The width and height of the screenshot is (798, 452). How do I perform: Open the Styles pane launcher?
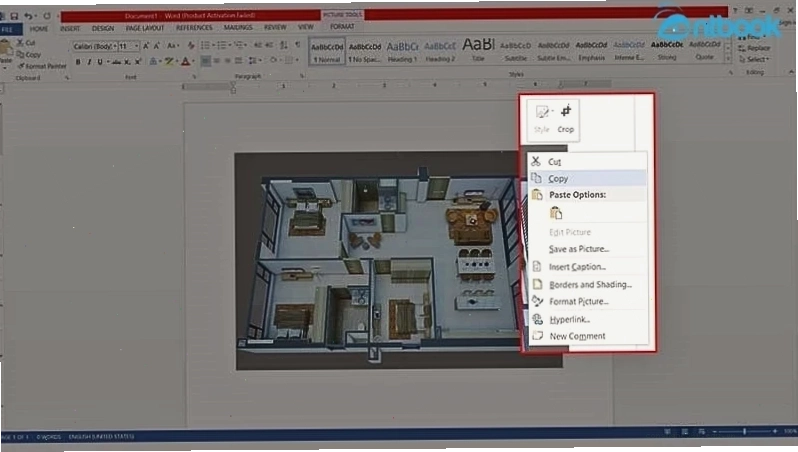[x=730, y=73]
